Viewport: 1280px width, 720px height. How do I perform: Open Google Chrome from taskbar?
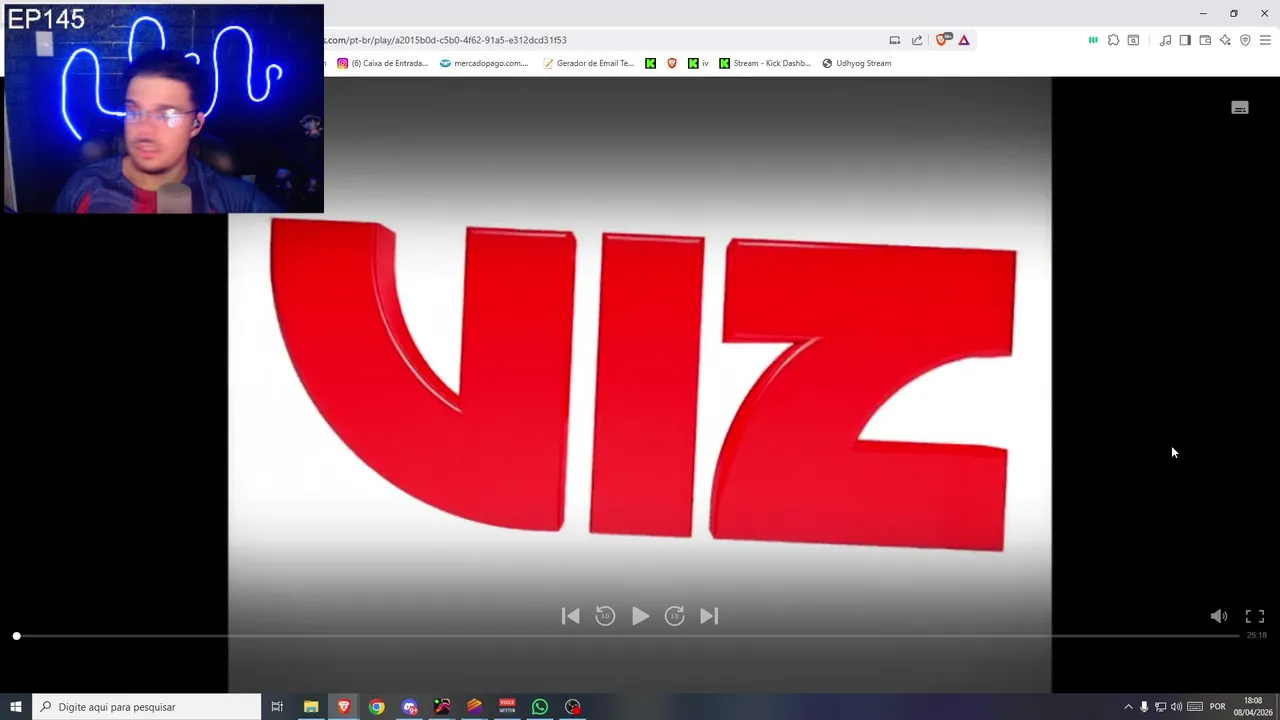coord(376,707)
